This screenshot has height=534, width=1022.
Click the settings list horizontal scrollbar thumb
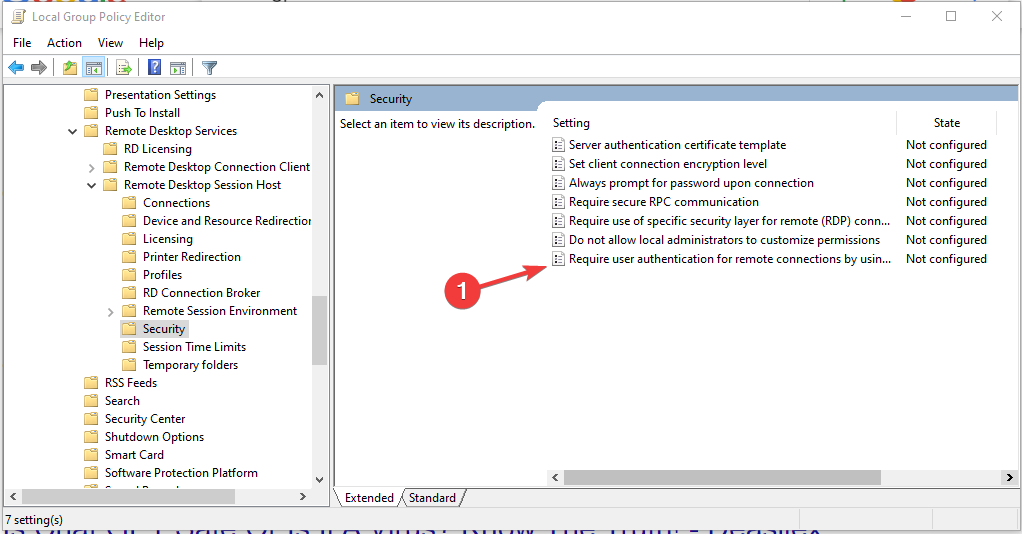[x=722, y=478]
